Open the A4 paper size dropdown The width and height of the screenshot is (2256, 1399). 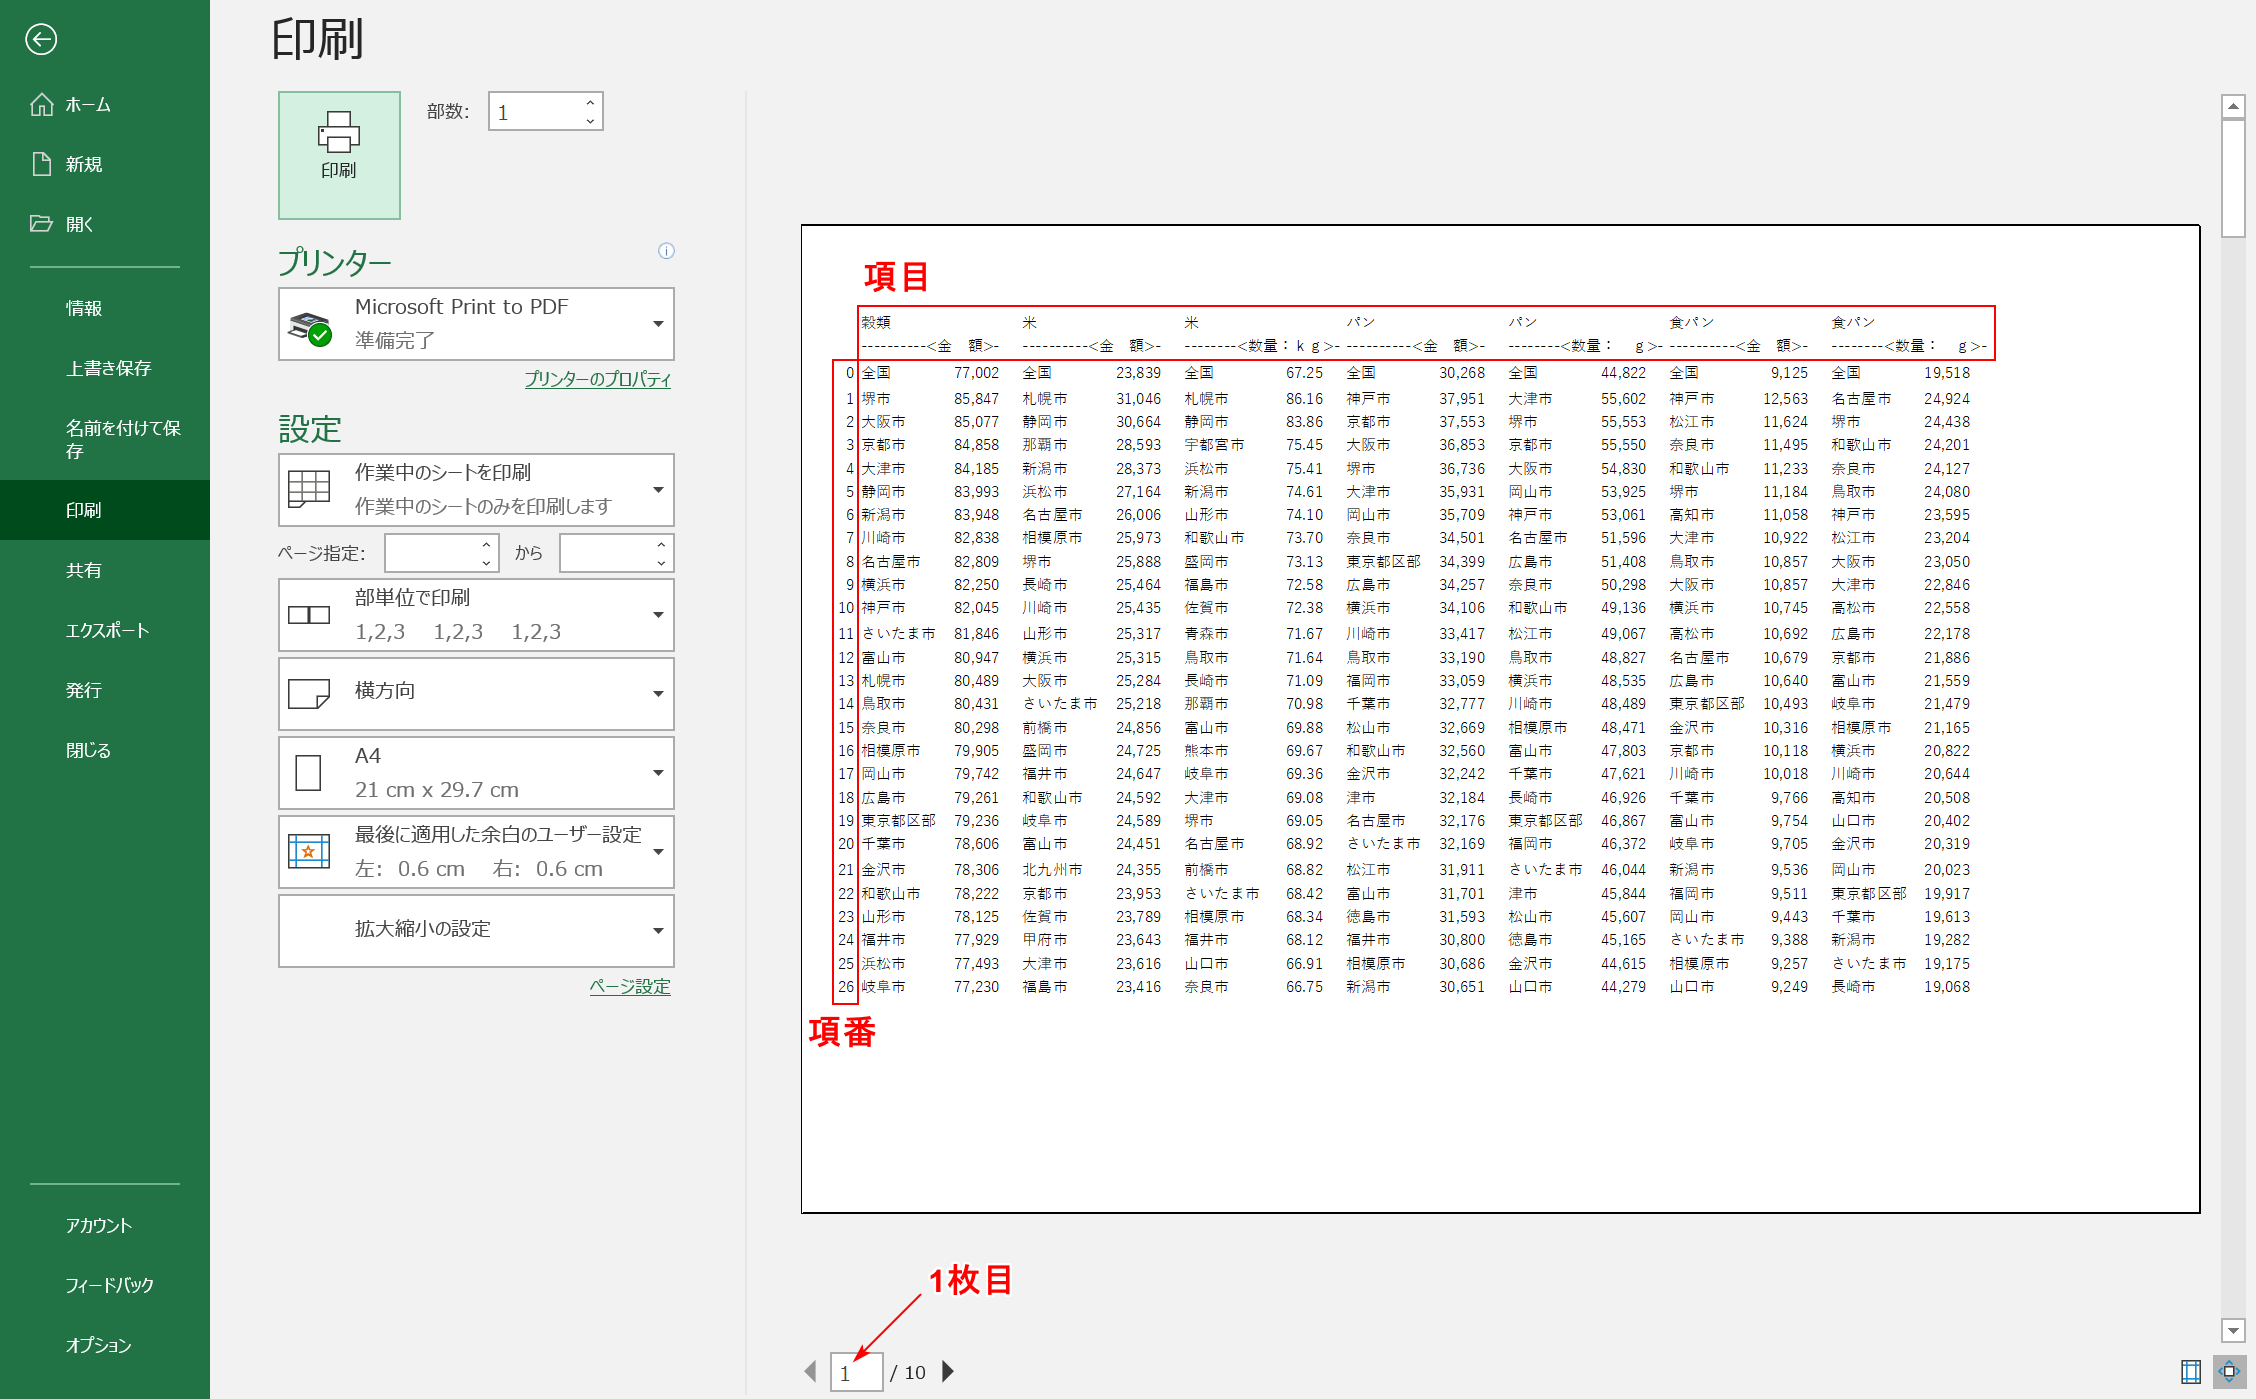click(x=476, y=773)
